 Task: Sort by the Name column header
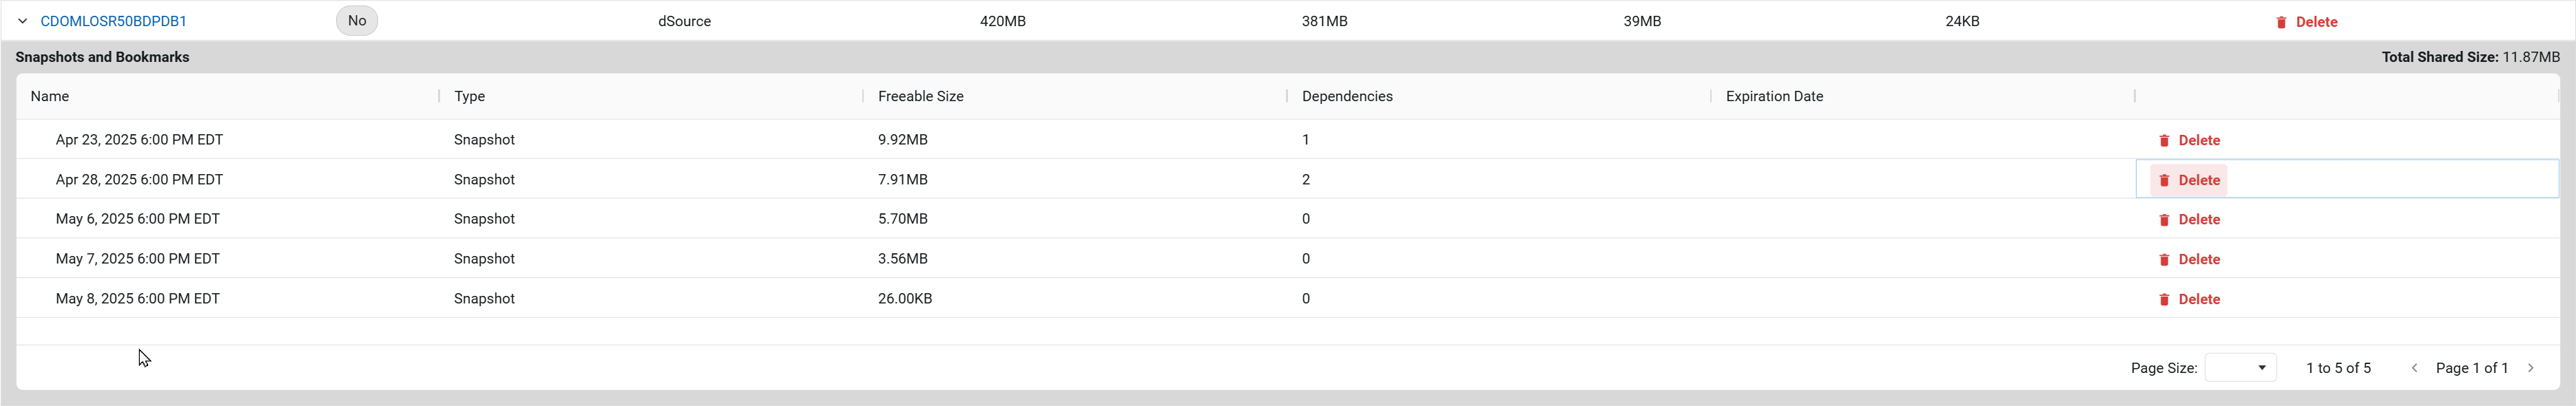tap(50, 96)
